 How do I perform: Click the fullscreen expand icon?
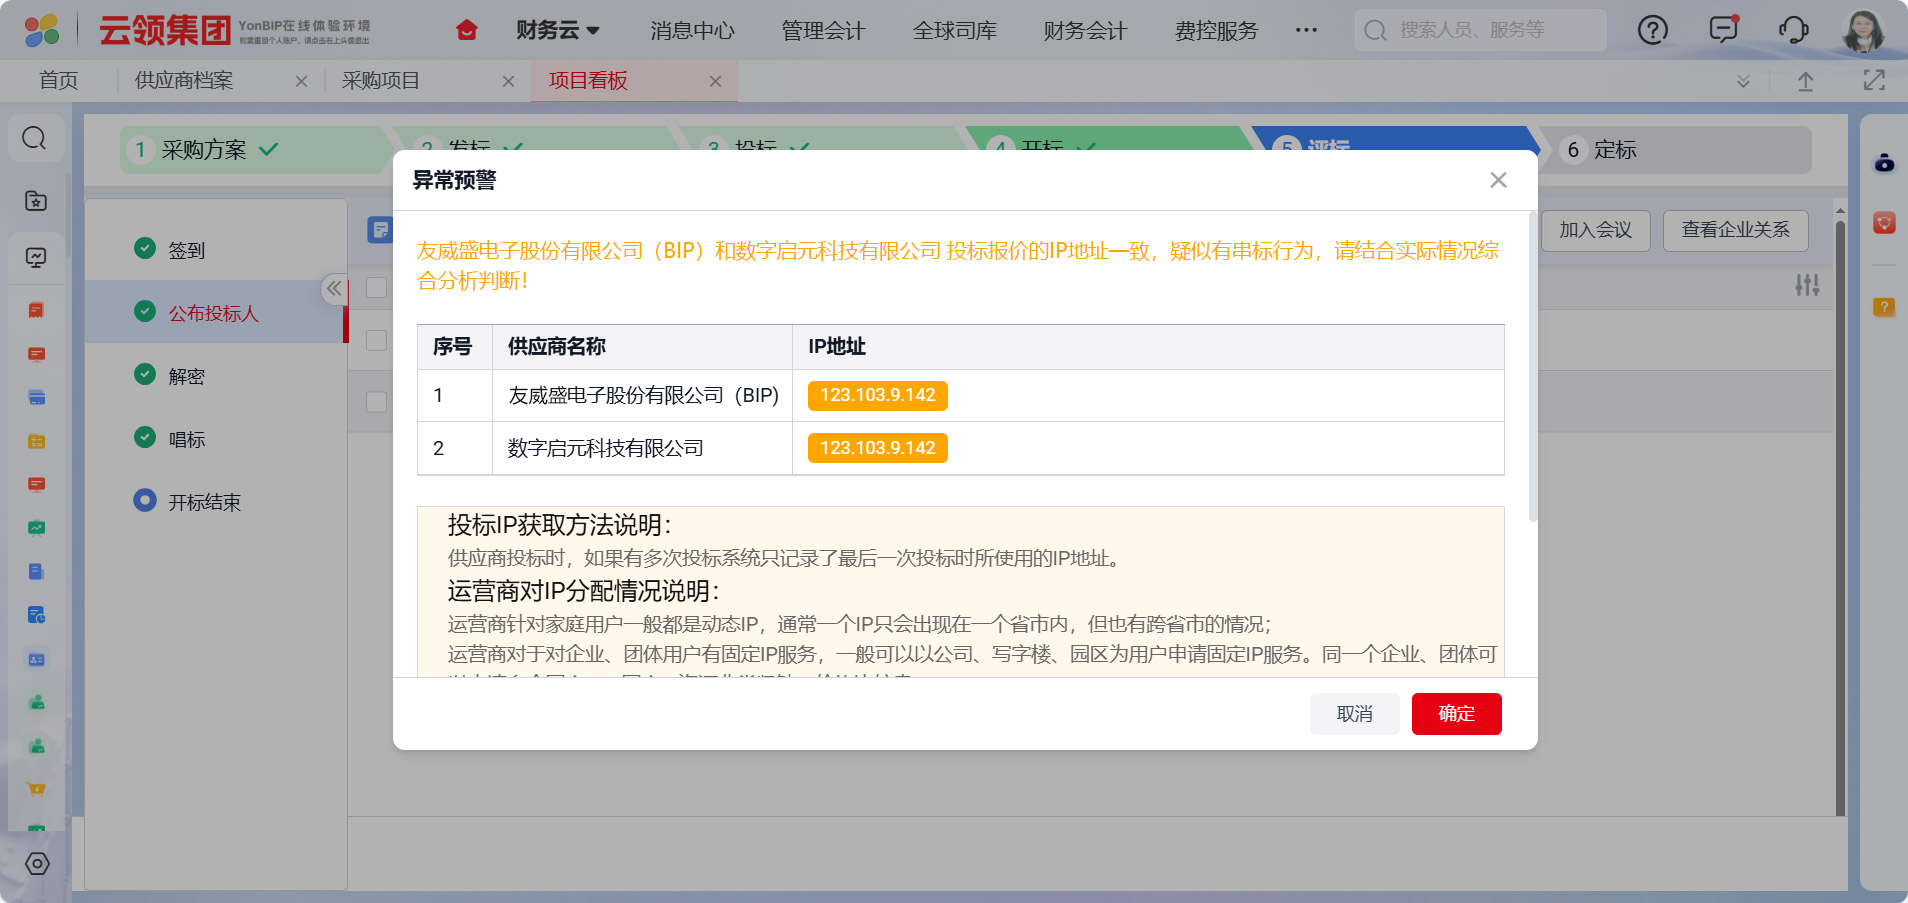tap(1874, 81)
